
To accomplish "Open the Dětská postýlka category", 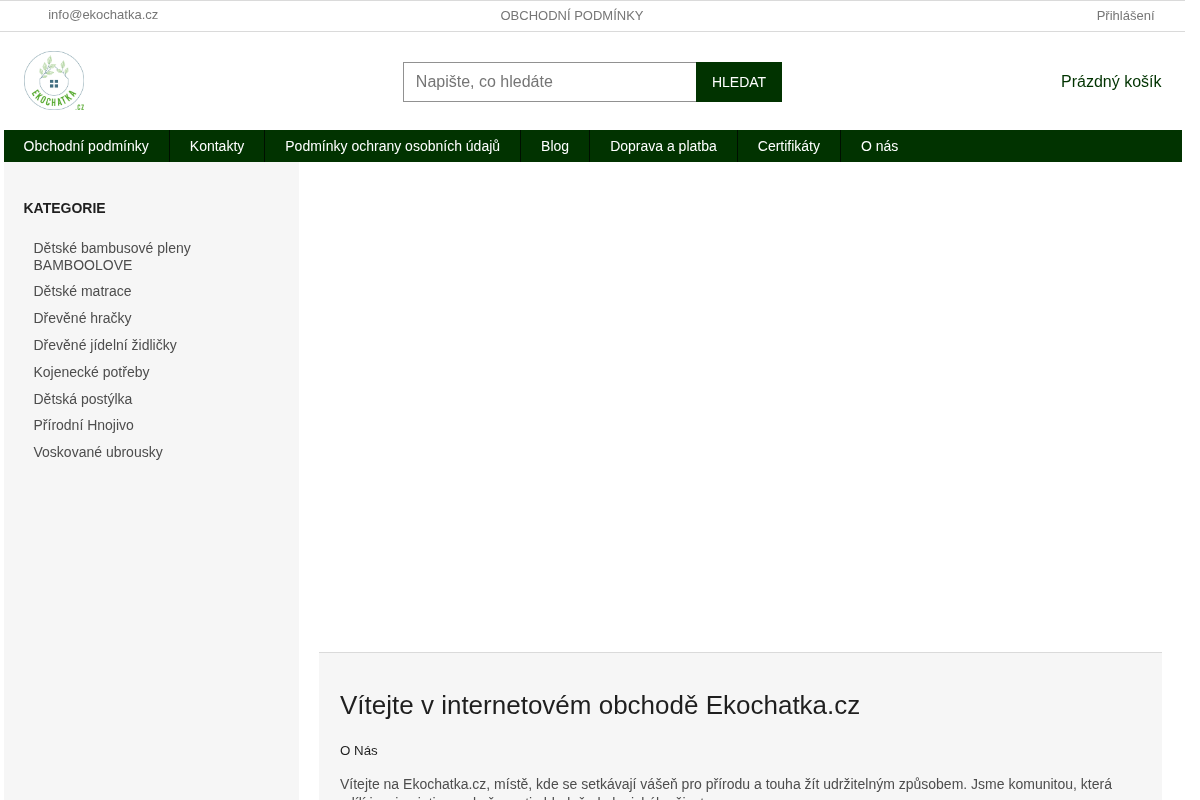I will pos(83,399).
